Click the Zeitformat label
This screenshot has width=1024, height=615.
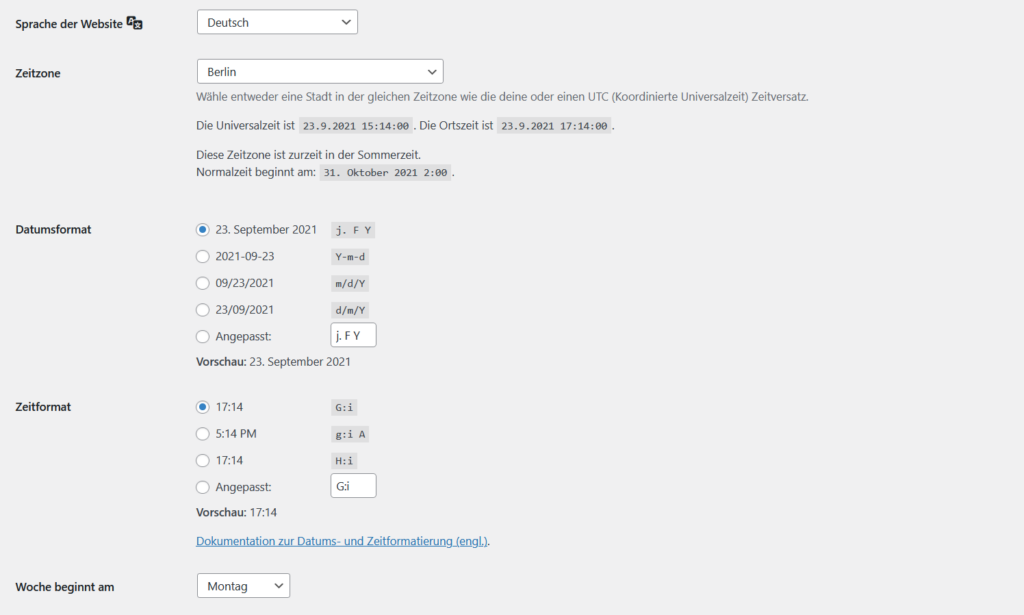point(43,407)
